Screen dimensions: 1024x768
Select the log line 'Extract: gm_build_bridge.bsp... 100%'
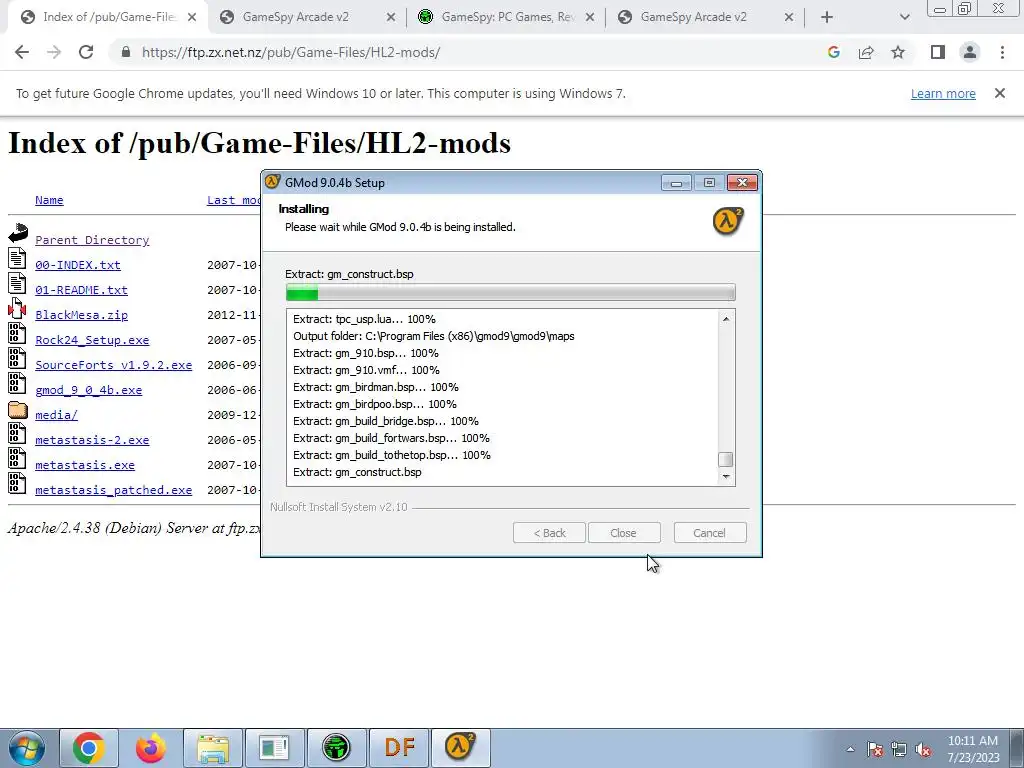coord(385,421)
